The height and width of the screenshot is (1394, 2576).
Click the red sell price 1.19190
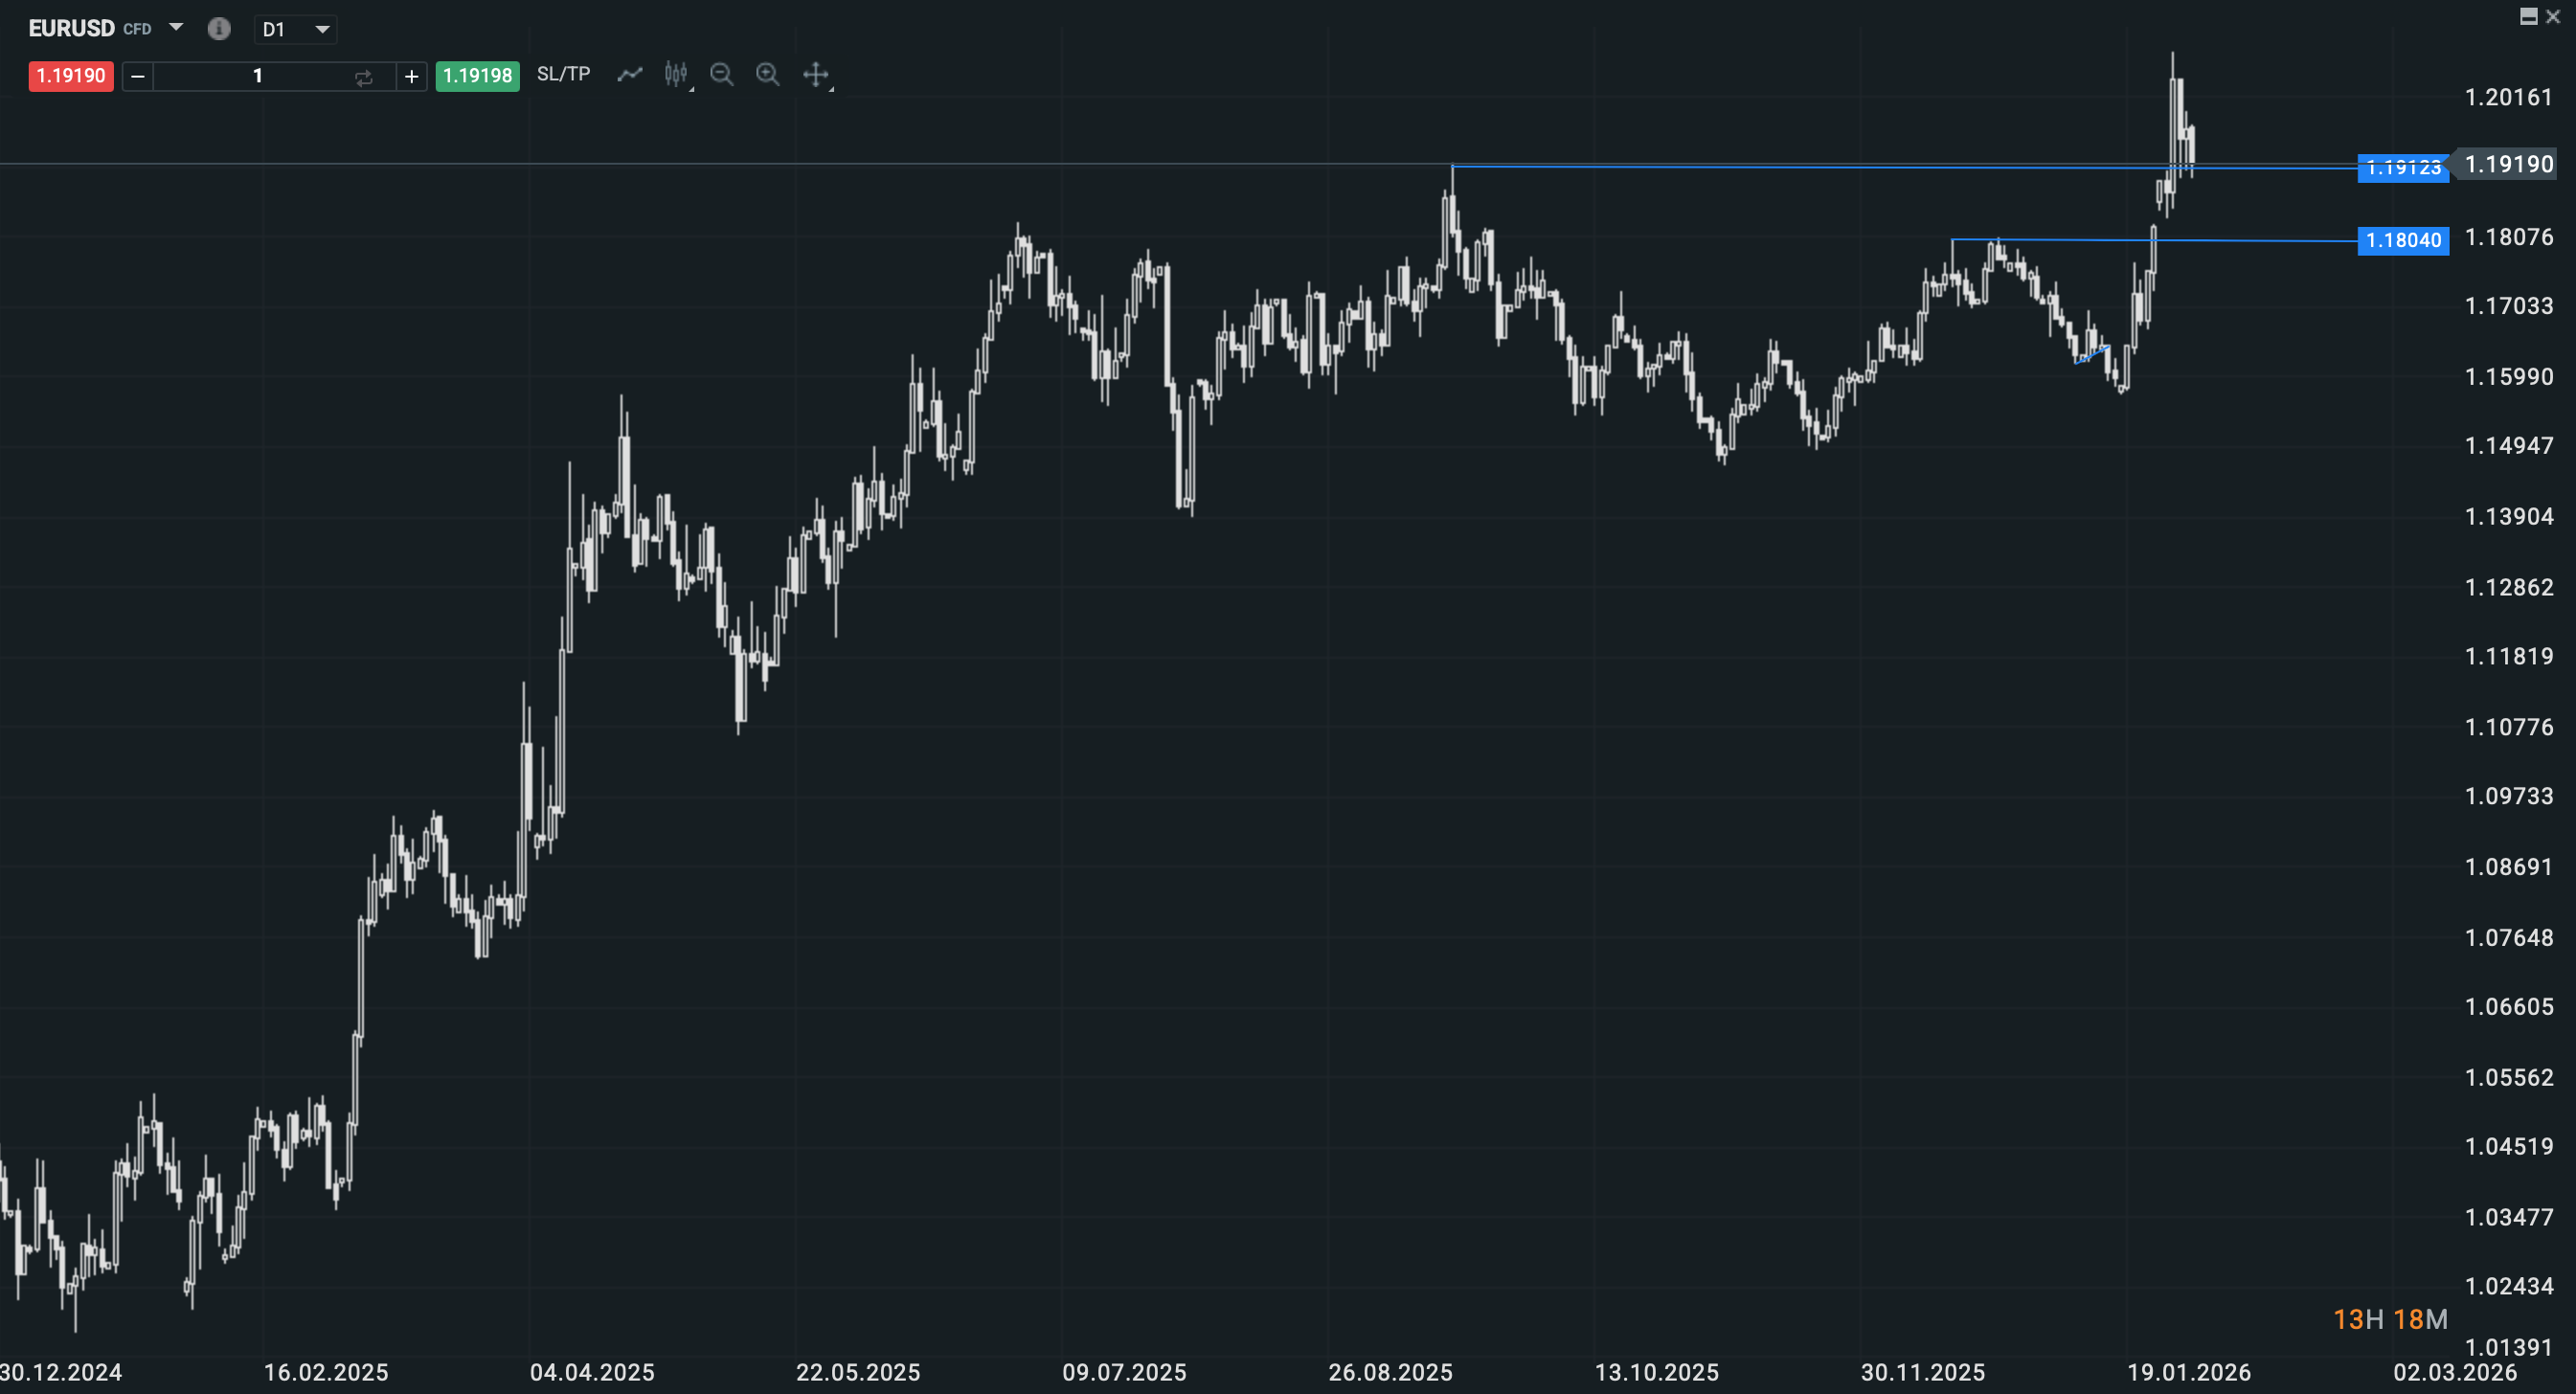pos(71,77)
